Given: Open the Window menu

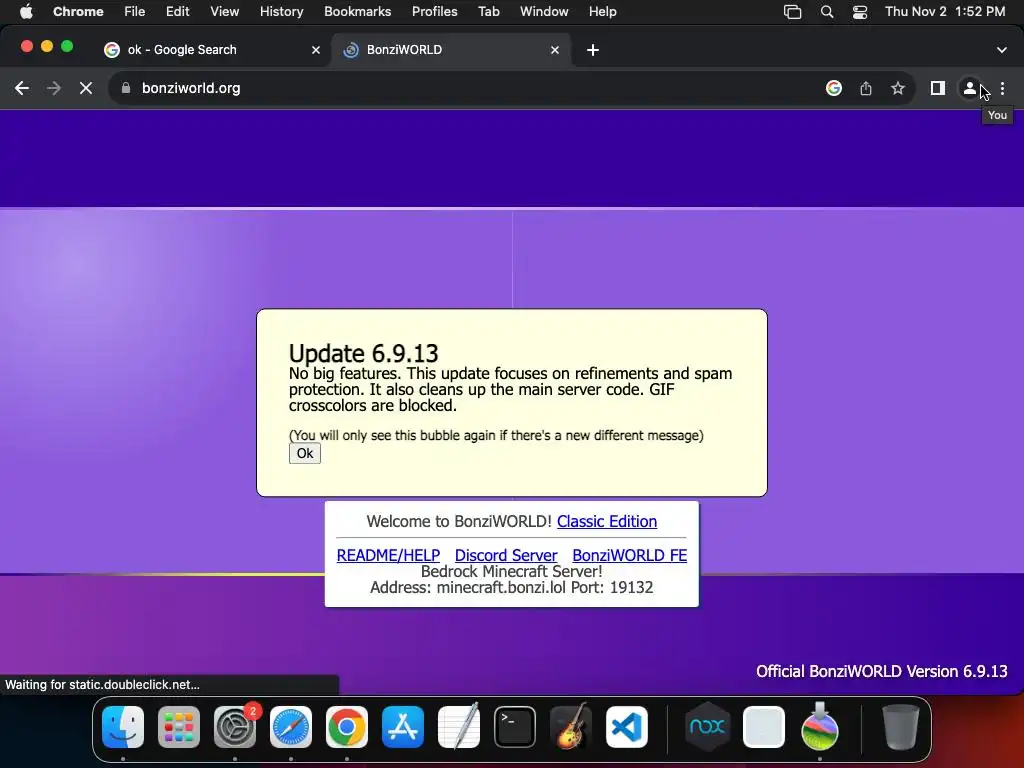Looking at the screenshot, I should click(x=544, y=12).
